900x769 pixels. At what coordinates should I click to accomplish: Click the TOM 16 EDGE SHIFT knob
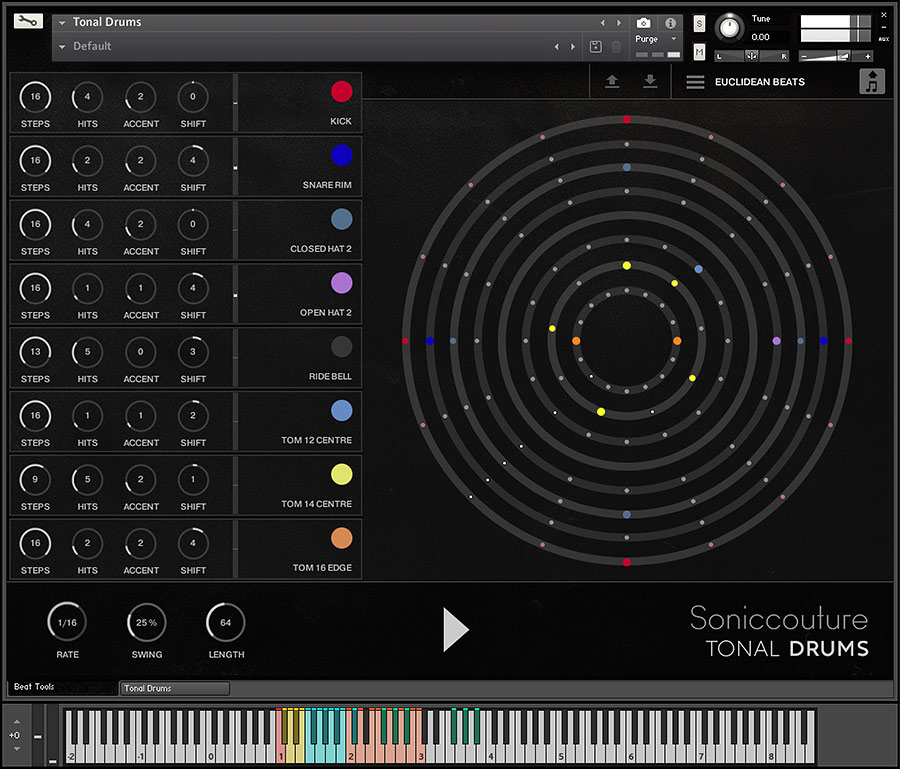[193, 543]
